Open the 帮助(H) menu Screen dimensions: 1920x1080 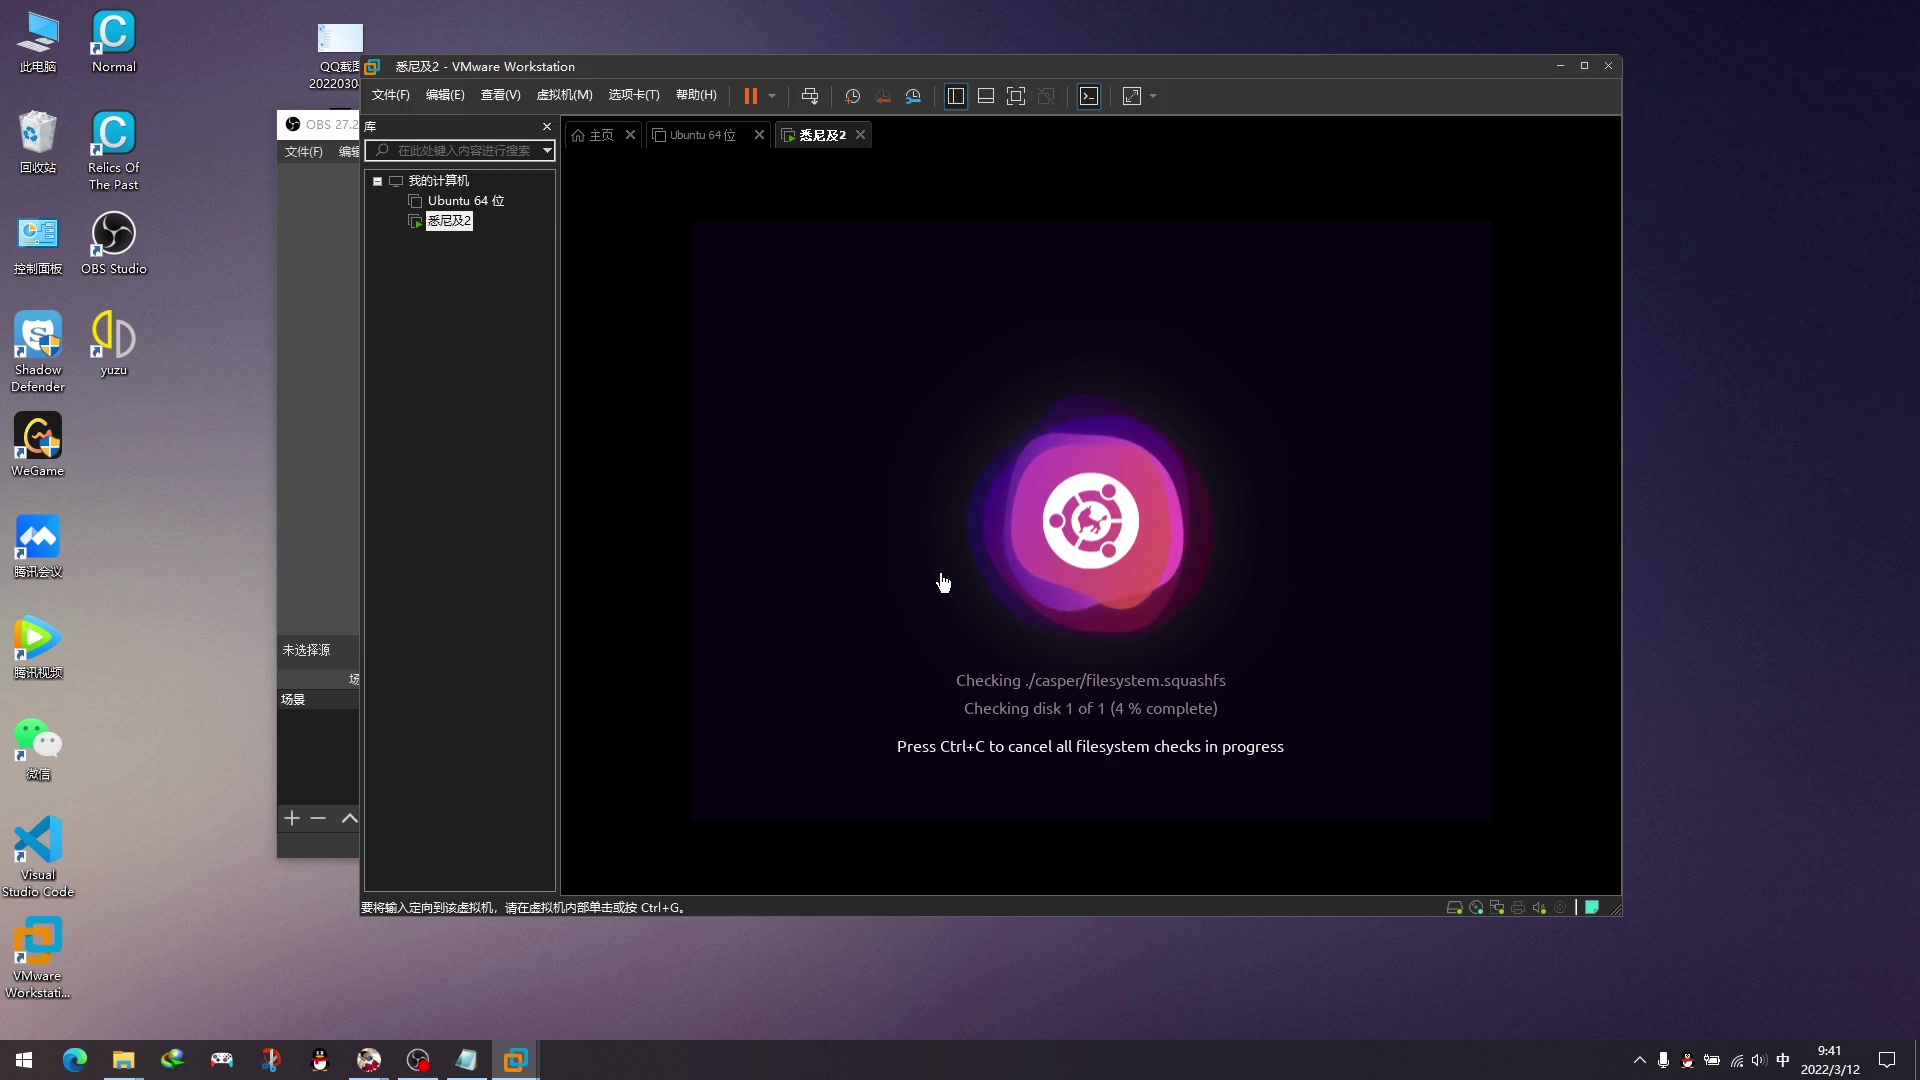[696, 95]
